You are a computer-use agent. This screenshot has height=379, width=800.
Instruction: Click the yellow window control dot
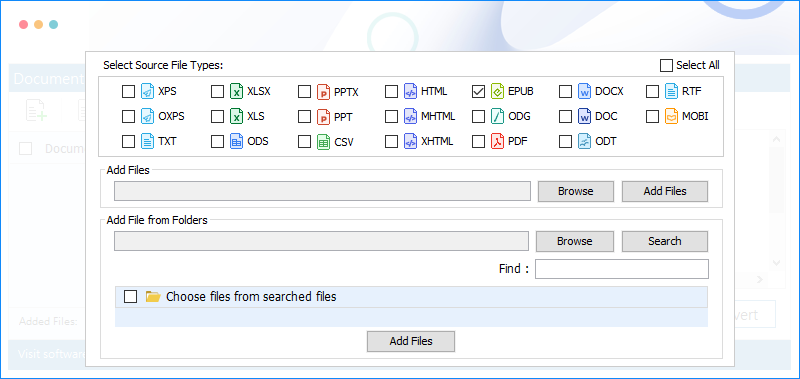(38, 24)
